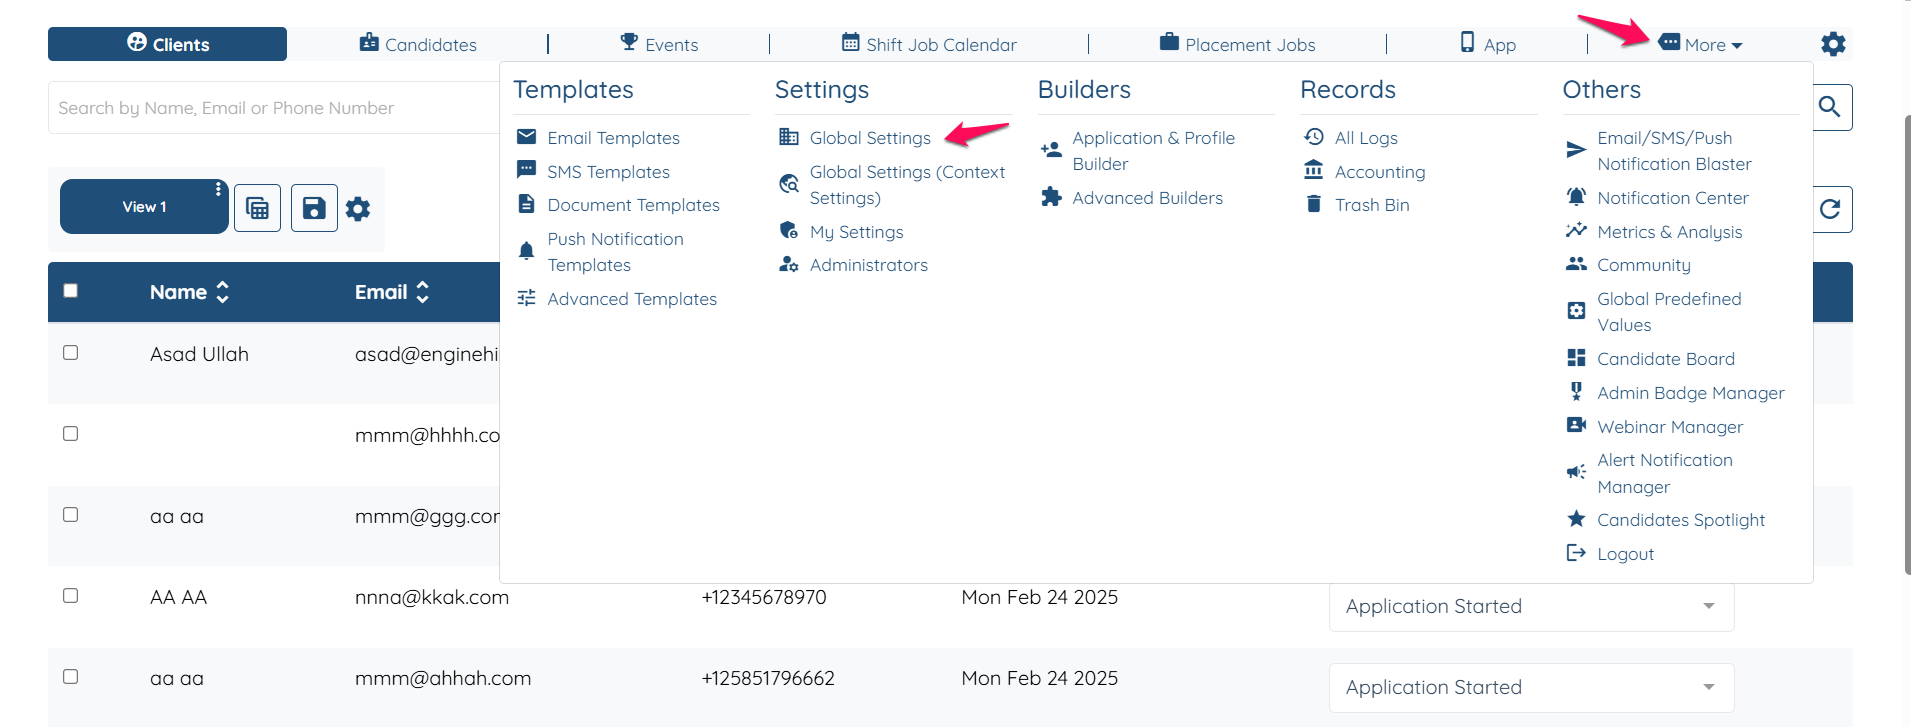Click the My Settings shield icon

pos(789,231)
